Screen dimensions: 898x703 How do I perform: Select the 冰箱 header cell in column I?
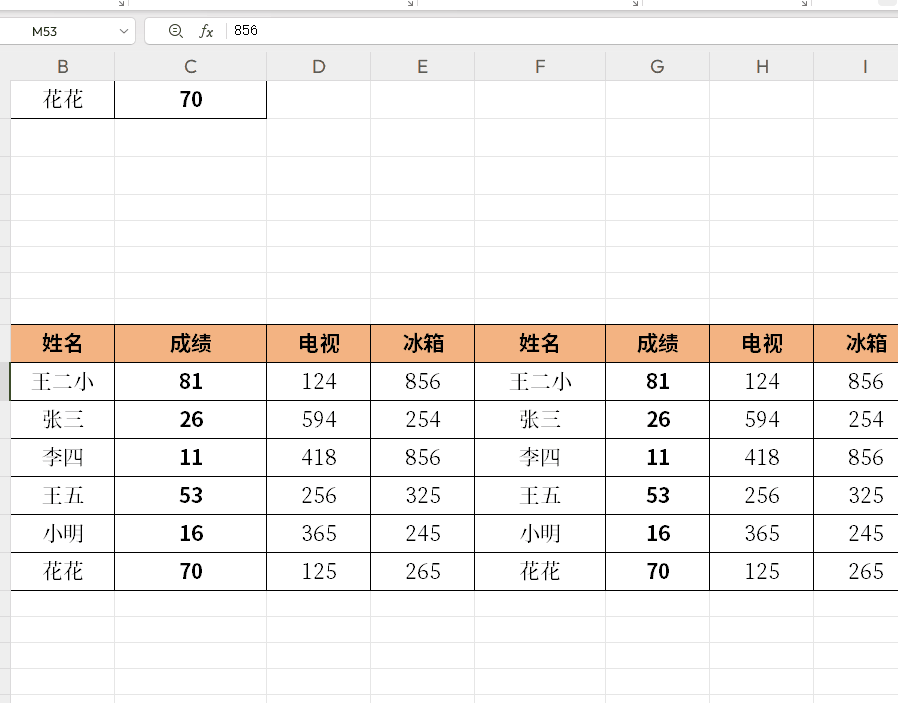point(856,343)
